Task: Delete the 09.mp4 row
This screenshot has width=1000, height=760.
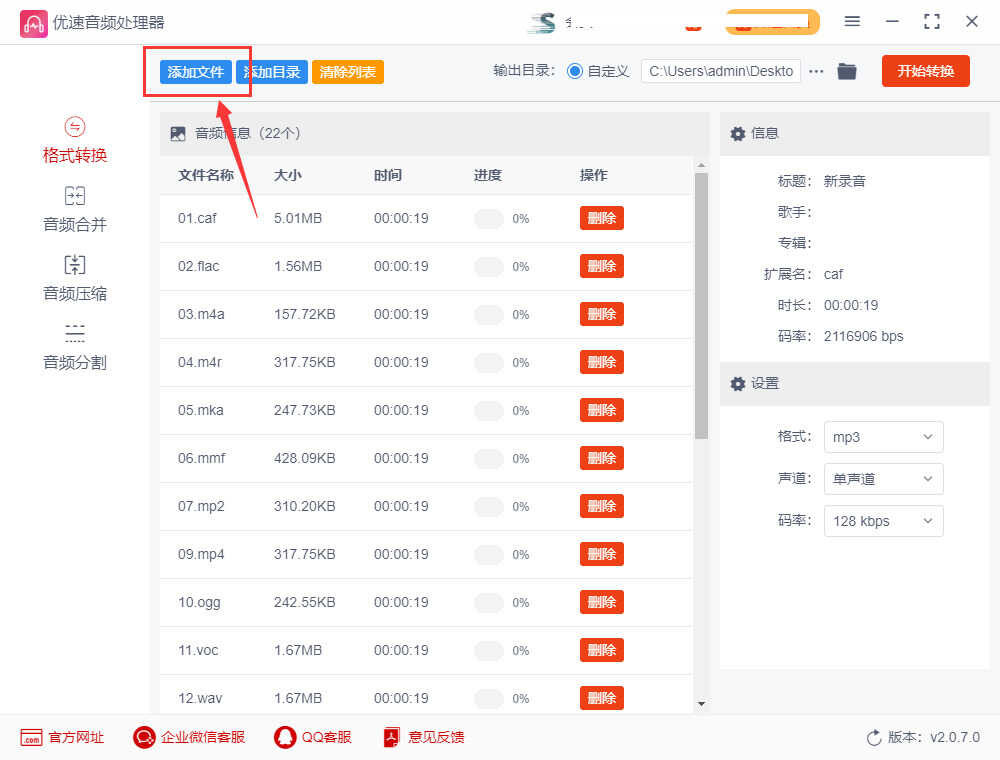Action: pos(601,554)
